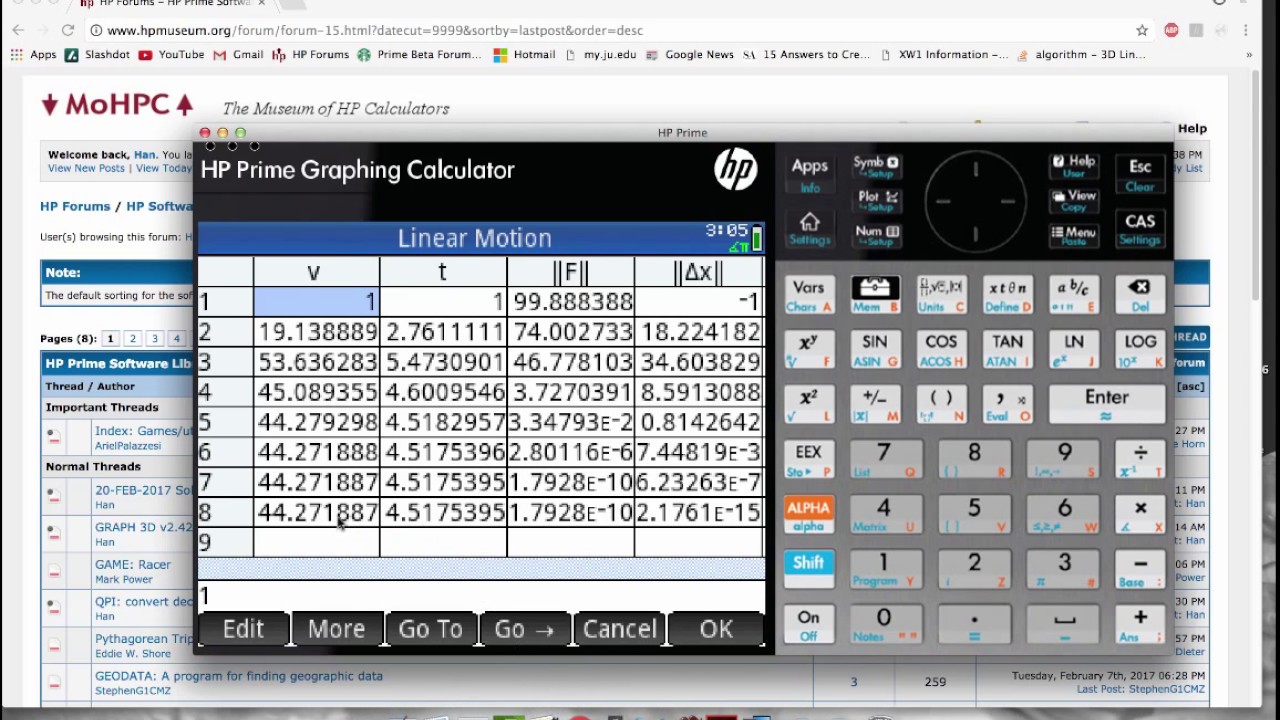Open the Google News bookmark
The height and width of the screenshot is (720, 1280).
pos(690,55)
